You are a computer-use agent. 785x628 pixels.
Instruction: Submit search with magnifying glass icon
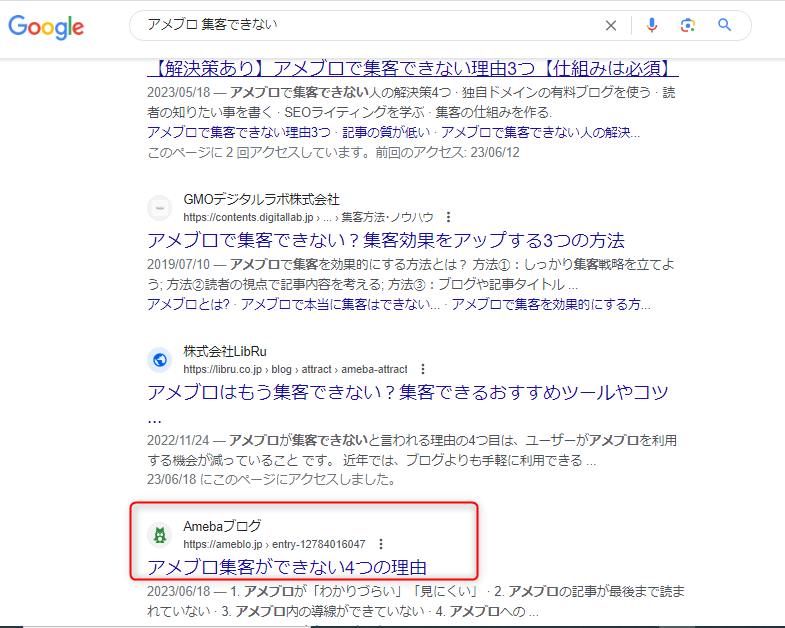(x=724, y=25)
